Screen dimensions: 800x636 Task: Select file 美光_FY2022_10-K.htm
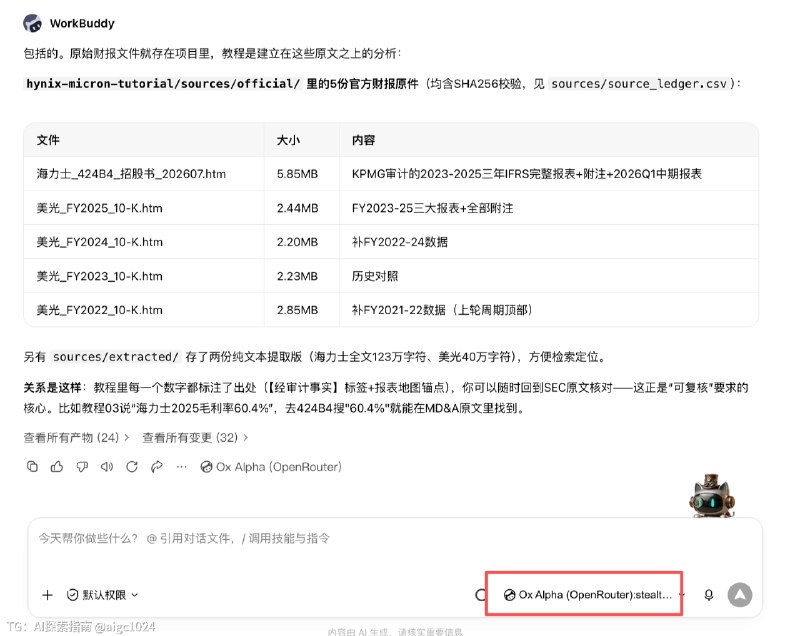(99, 310)
